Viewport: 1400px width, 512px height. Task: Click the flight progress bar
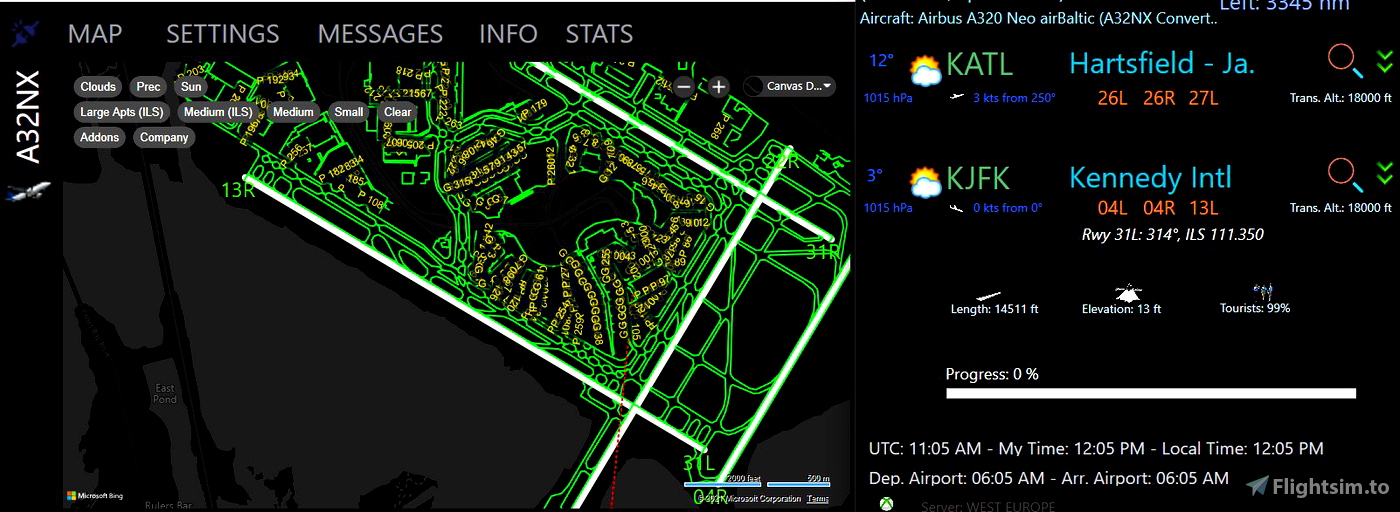tap(1151, 393)
